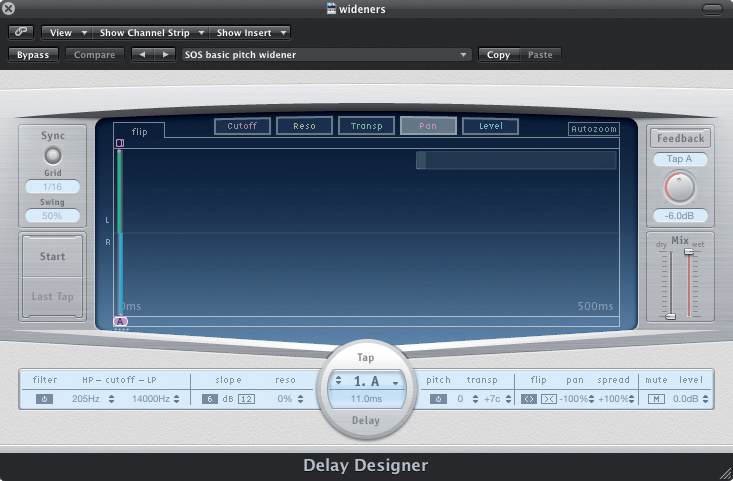Select tap A marker in the identification bar
733x481 pixels.
point(120,322)
